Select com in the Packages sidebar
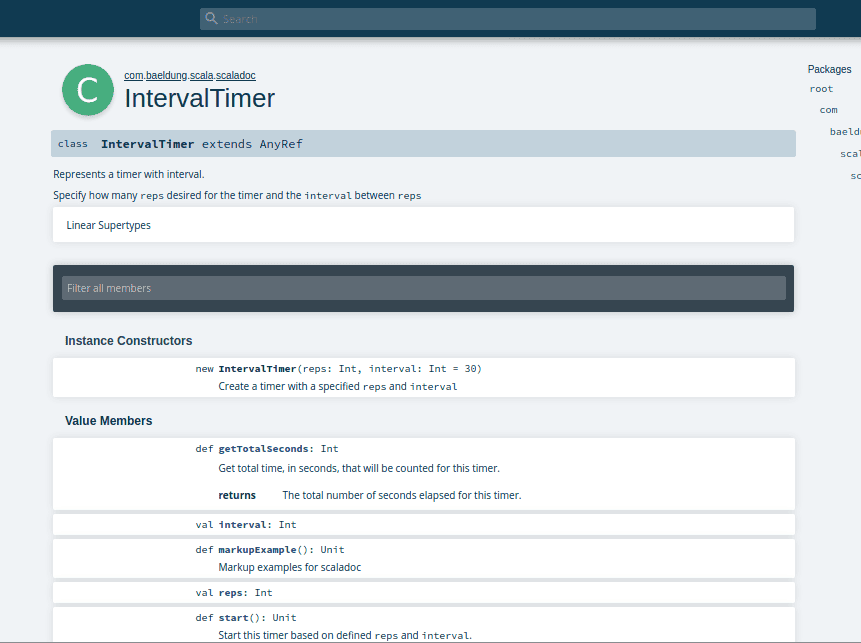The image size is (861, 643). coord(828,110)
